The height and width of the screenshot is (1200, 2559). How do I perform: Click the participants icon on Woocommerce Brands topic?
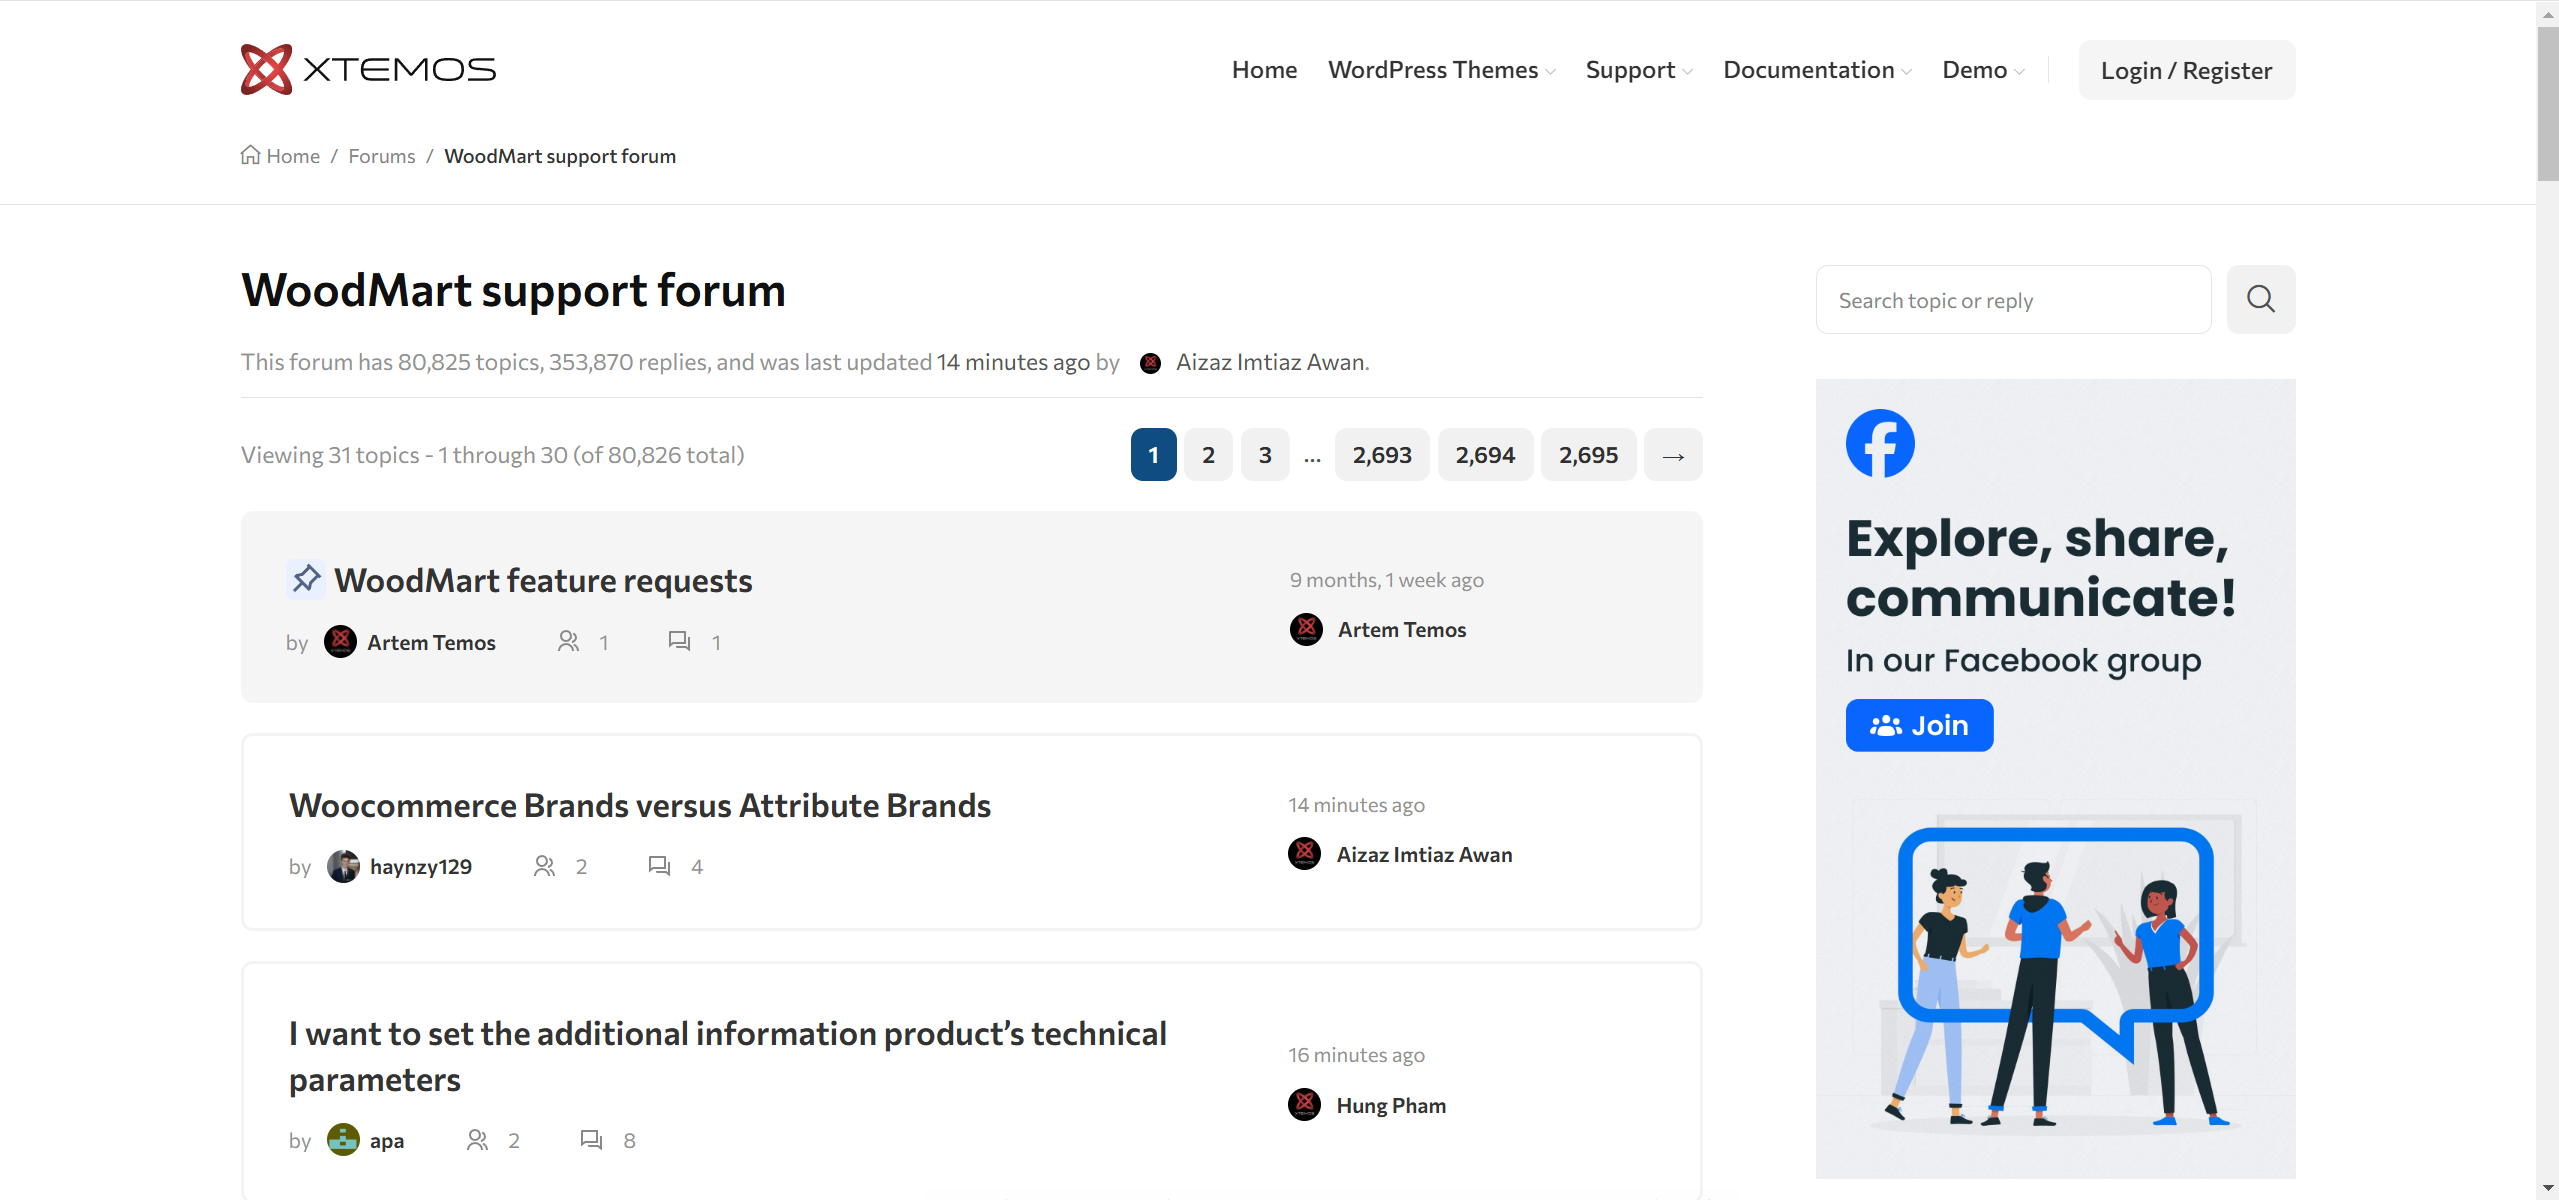pos(544,865)
